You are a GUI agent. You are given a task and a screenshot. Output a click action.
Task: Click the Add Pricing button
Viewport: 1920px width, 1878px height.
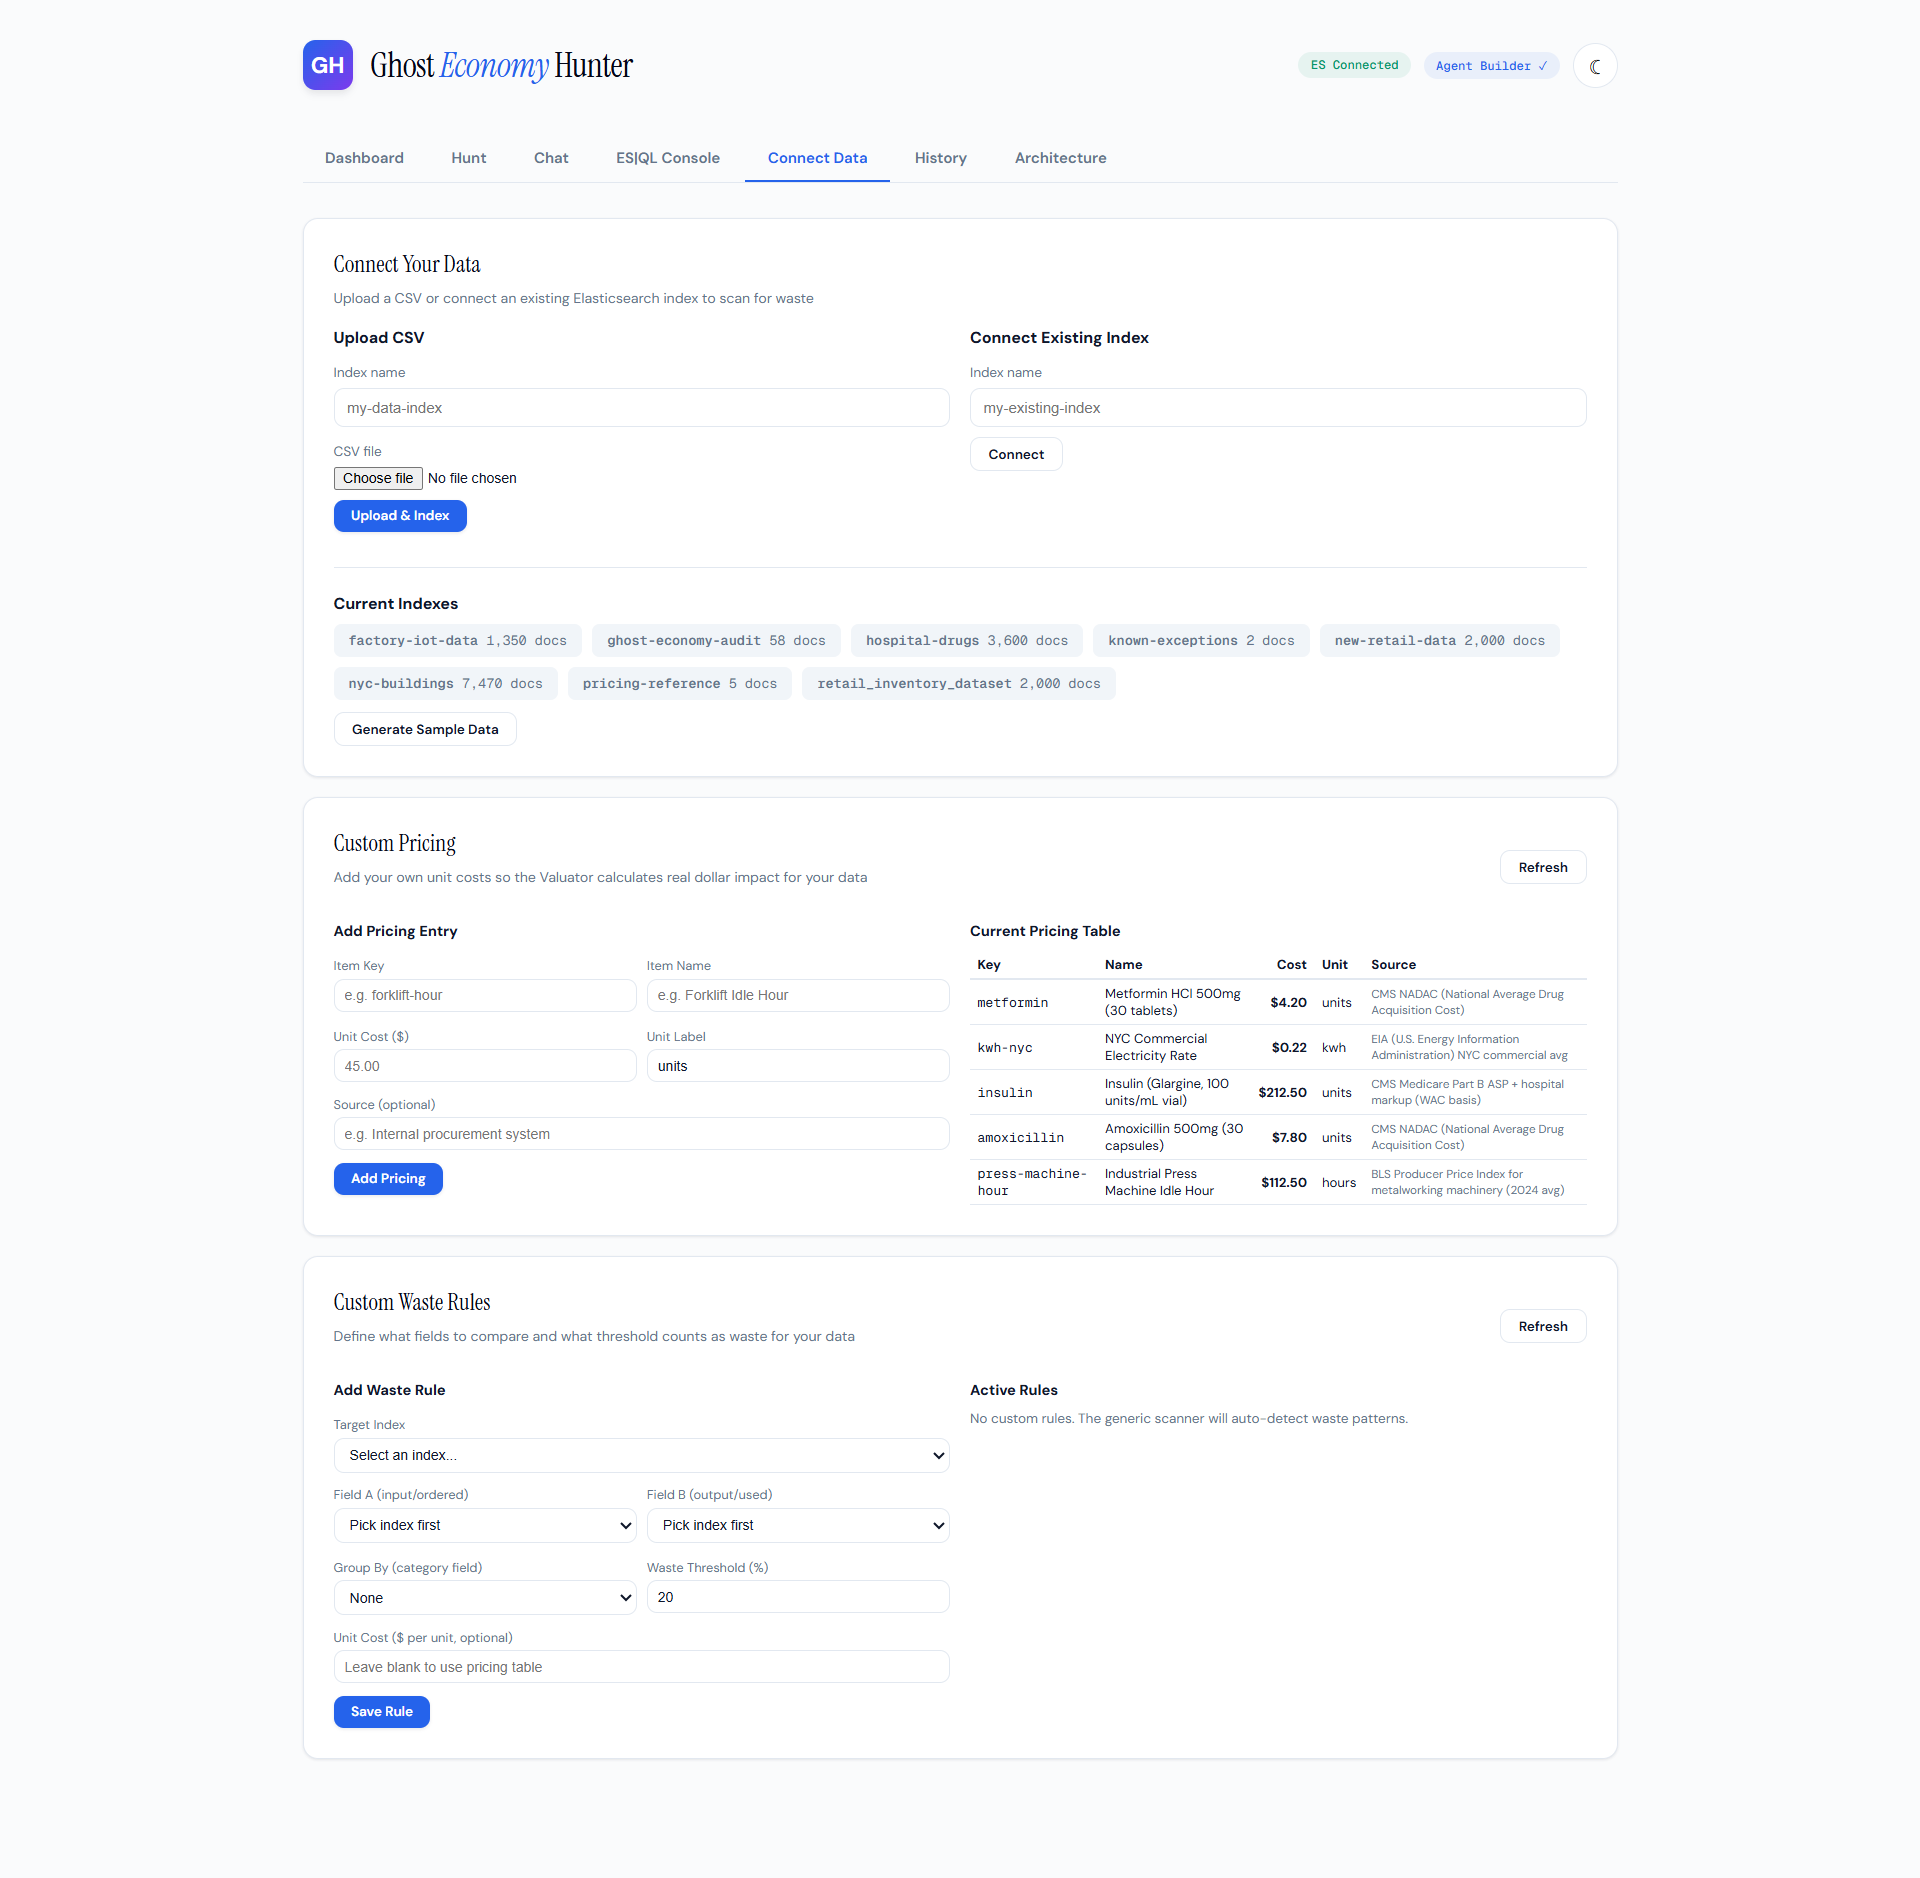(x=388, y=1178)
